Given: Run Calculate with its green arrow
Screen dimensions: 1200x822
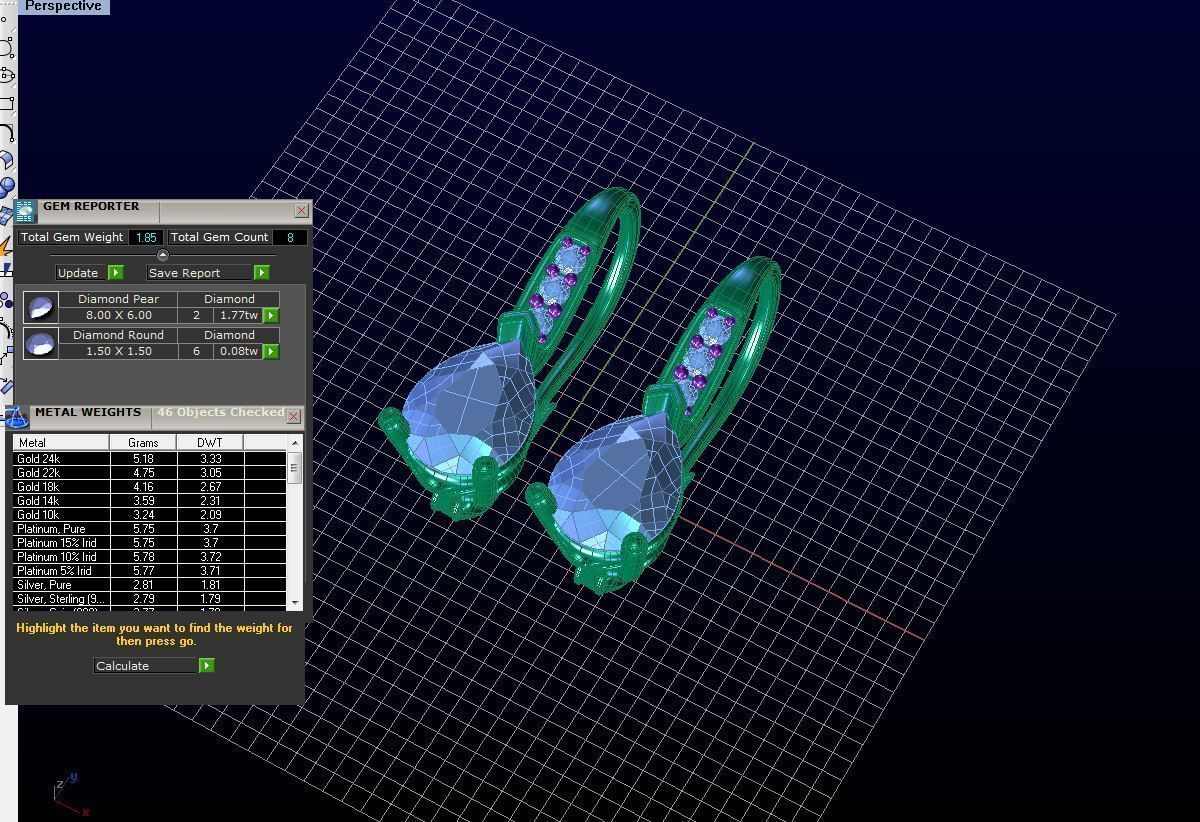Looking at the screenshot, I should pyautogui.click(x=206, y=666).
